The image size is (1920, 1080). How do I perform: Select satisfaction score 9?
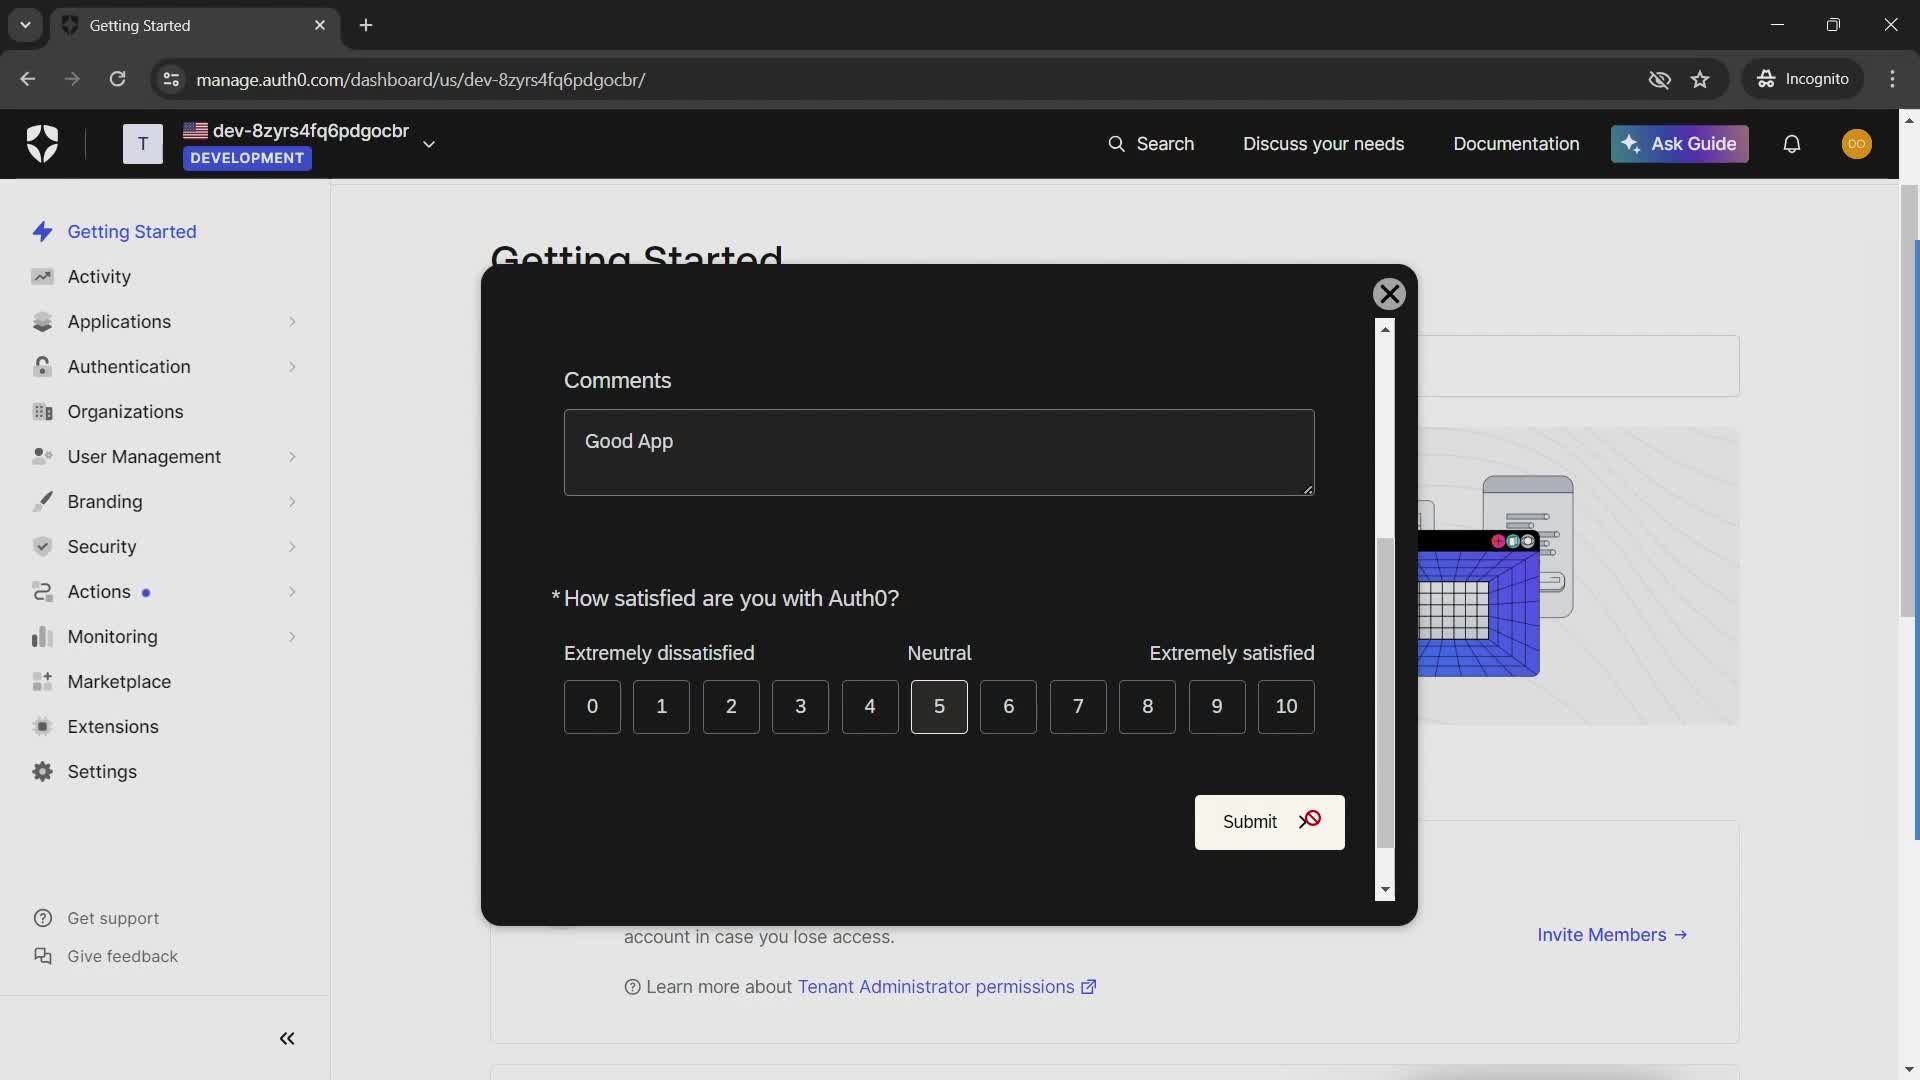[x=1217, y=707]
